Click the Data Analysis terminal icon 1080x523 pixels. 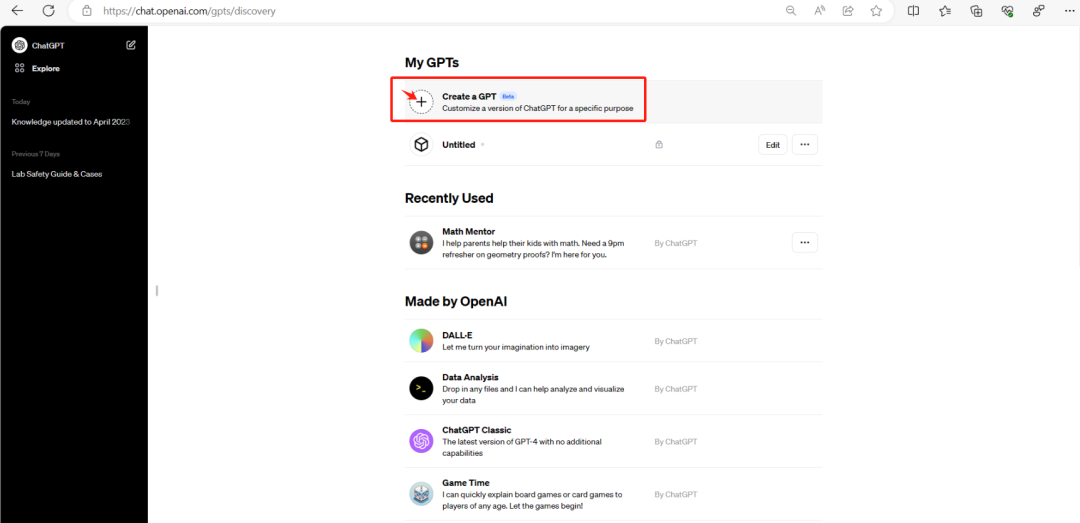click(x=421, y=389)
